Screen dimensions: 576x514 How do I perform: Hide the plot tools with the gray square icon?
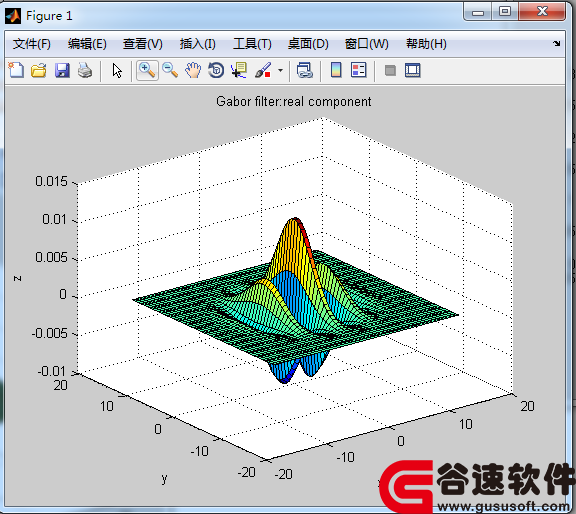(390, 70)
